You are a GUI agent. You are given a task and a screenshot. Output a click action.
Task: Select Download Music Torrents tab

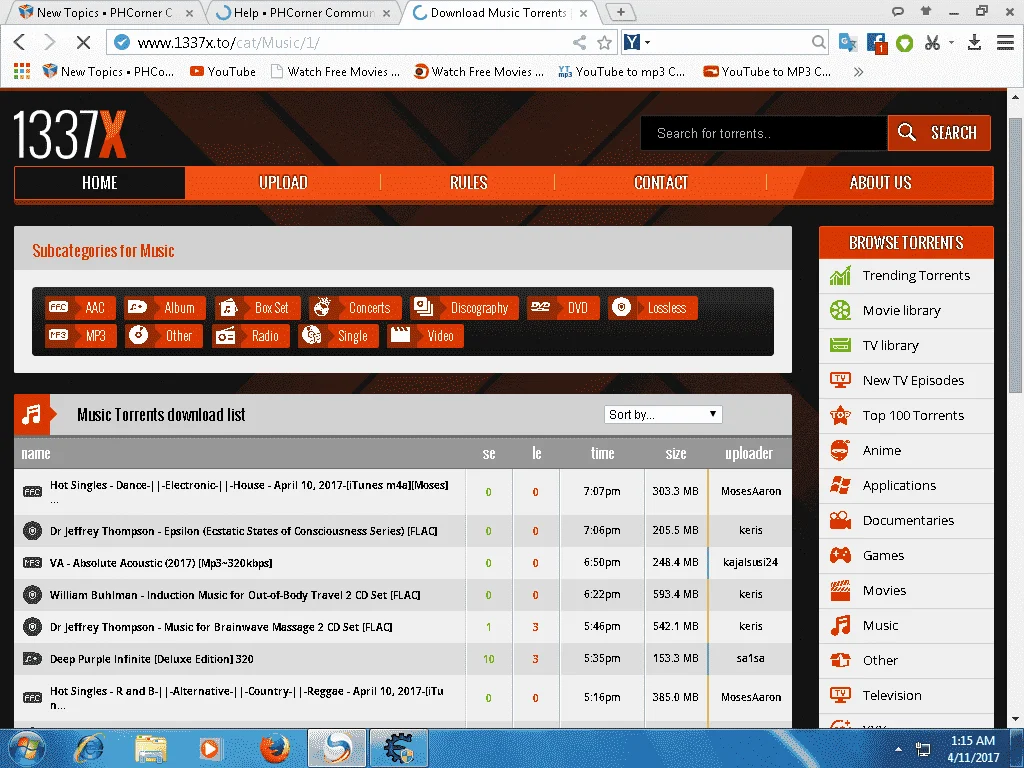500,12
